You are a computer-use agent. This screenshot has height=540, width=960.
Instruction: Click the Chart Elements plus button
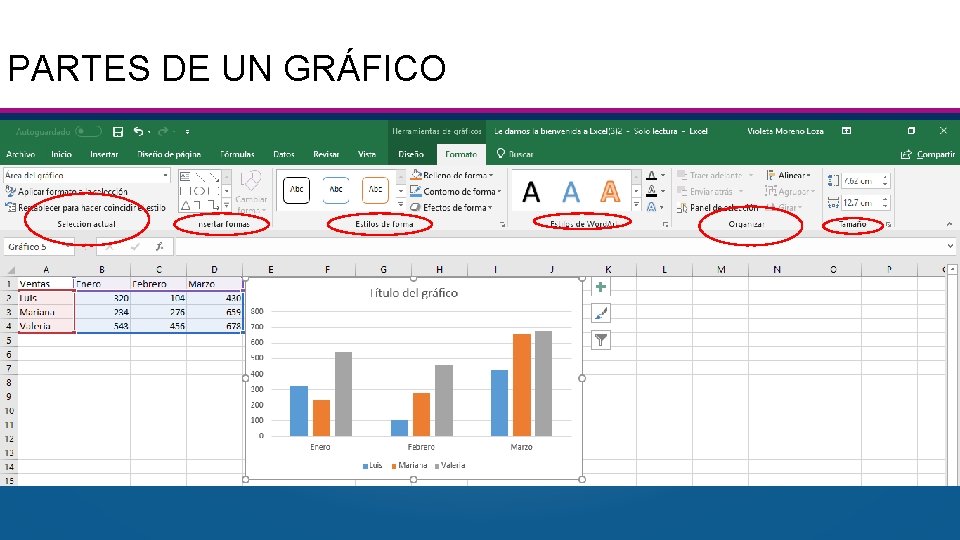[601, 287]
